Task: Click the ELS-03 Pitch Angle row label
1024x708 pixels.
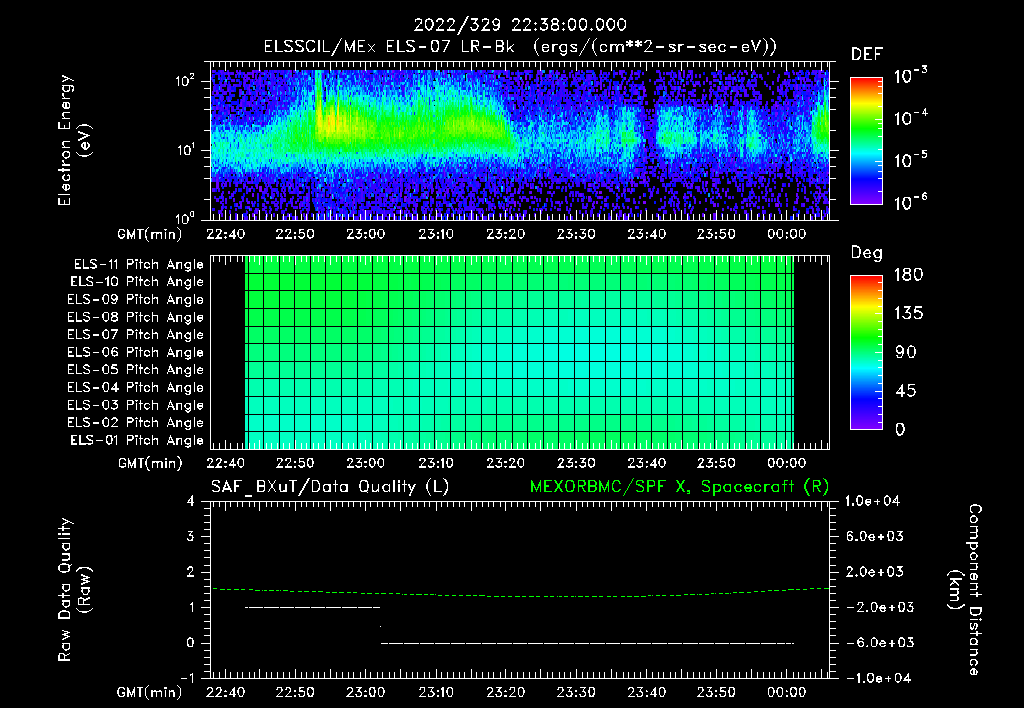Action: (x=136, y=405)
